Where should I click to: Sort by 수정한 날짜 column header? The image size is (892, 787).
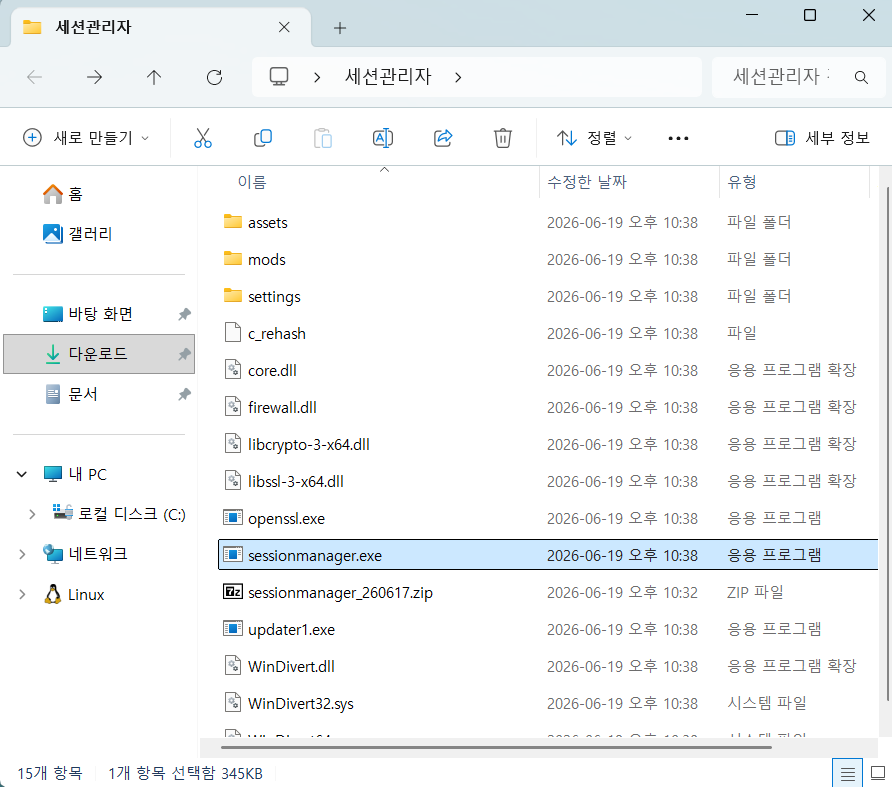click(587, 182)
